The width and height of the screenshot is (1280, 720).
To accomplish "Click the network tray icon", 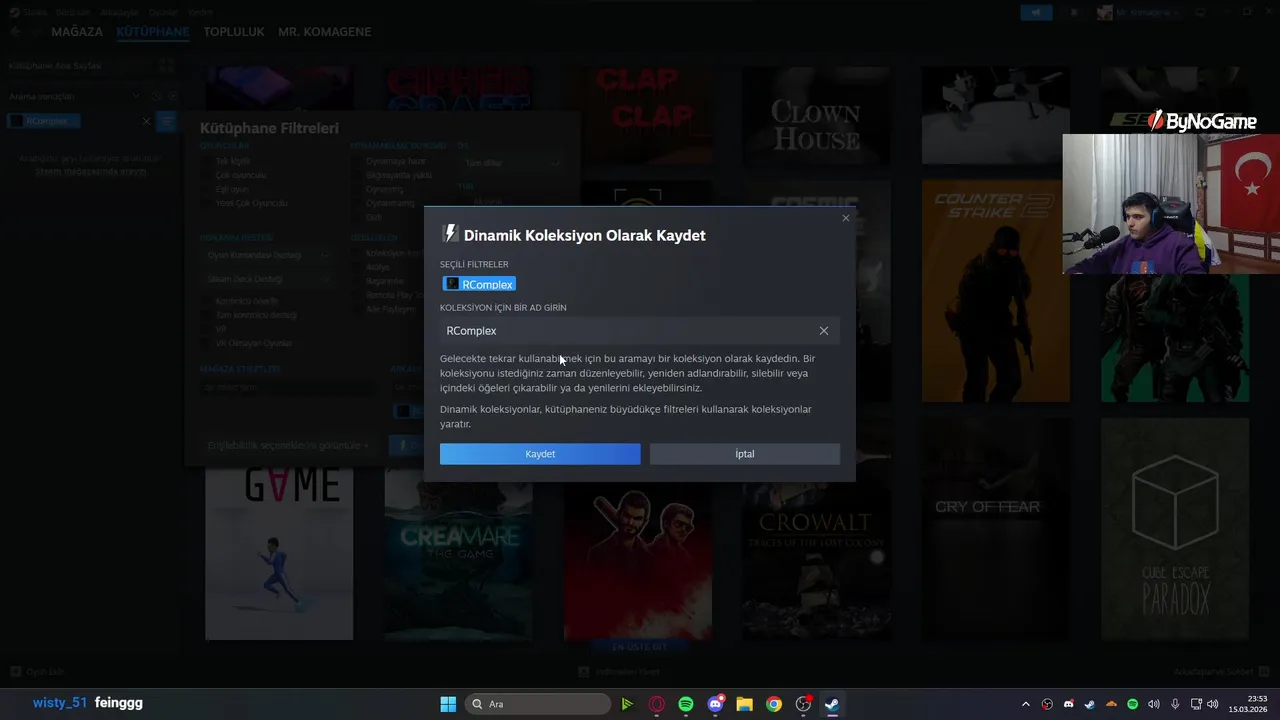I will 1196,704.
